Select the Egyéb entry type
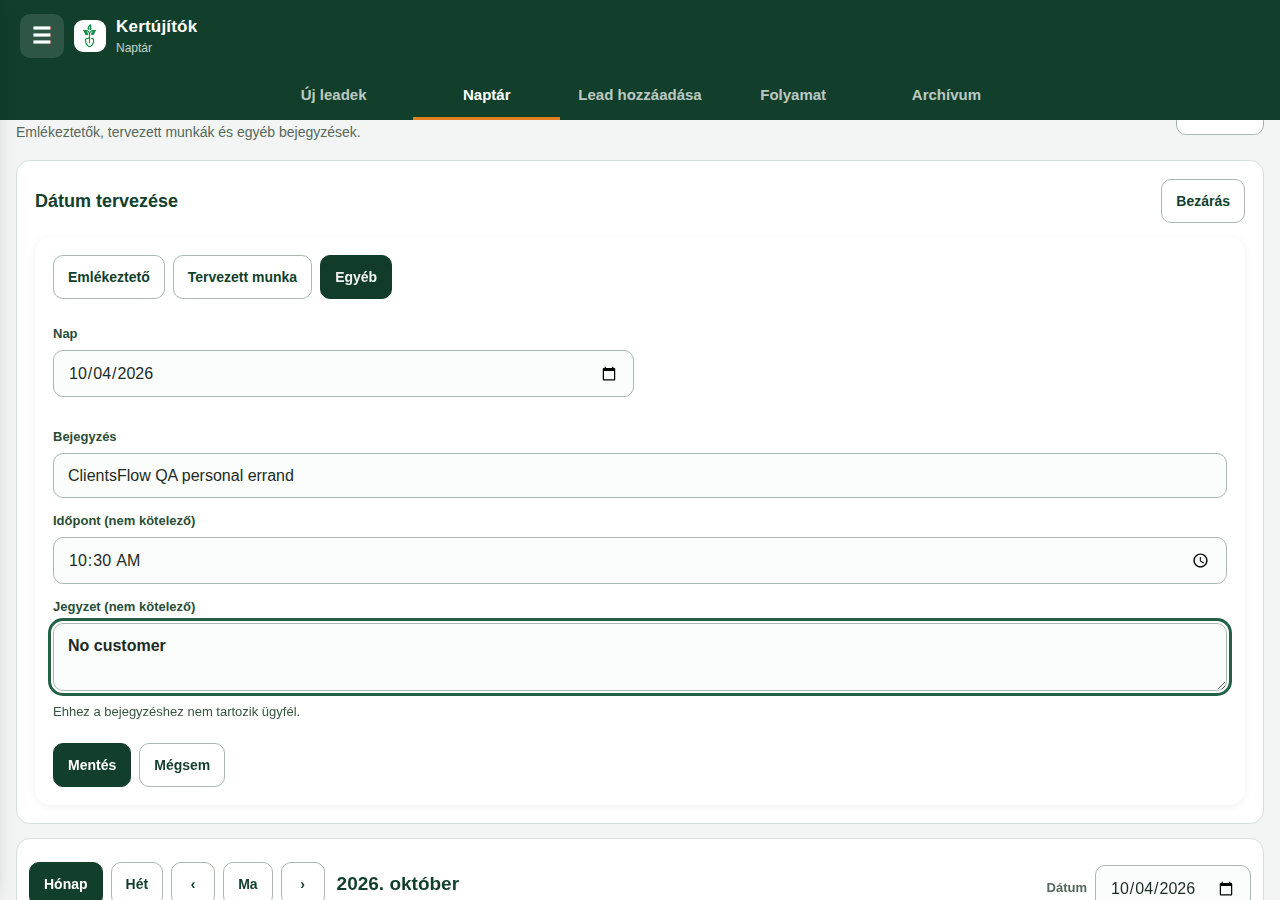 click(x=356, y=277)
